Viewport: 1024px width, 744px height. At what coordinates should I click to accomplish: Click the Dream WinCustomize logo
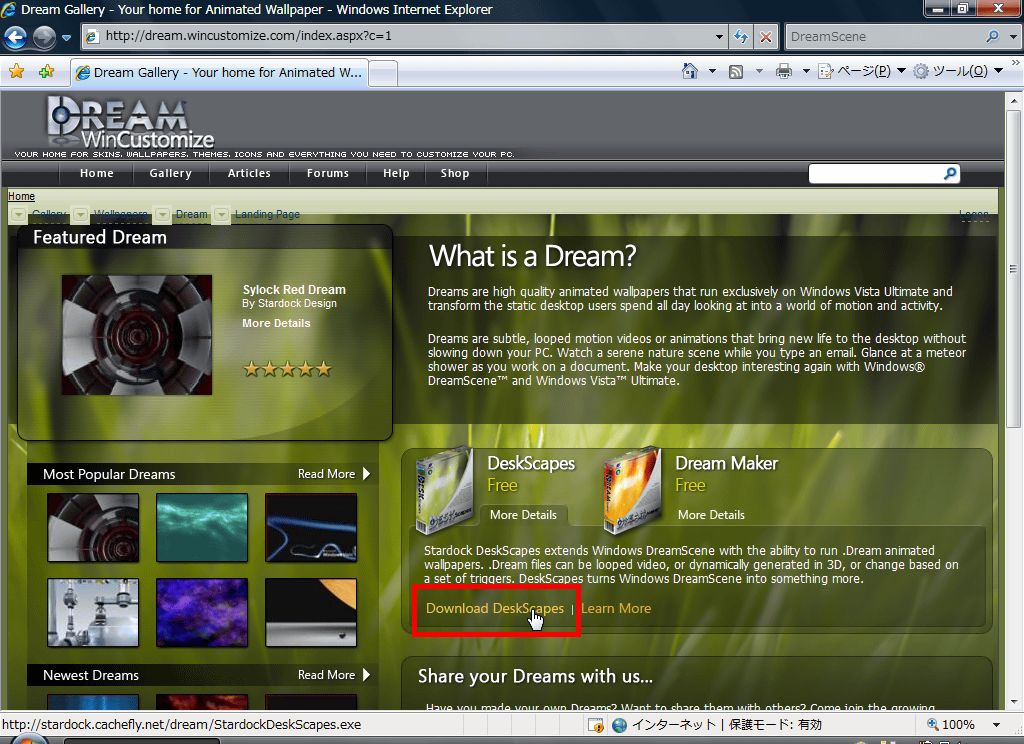(x=131, y=122)
